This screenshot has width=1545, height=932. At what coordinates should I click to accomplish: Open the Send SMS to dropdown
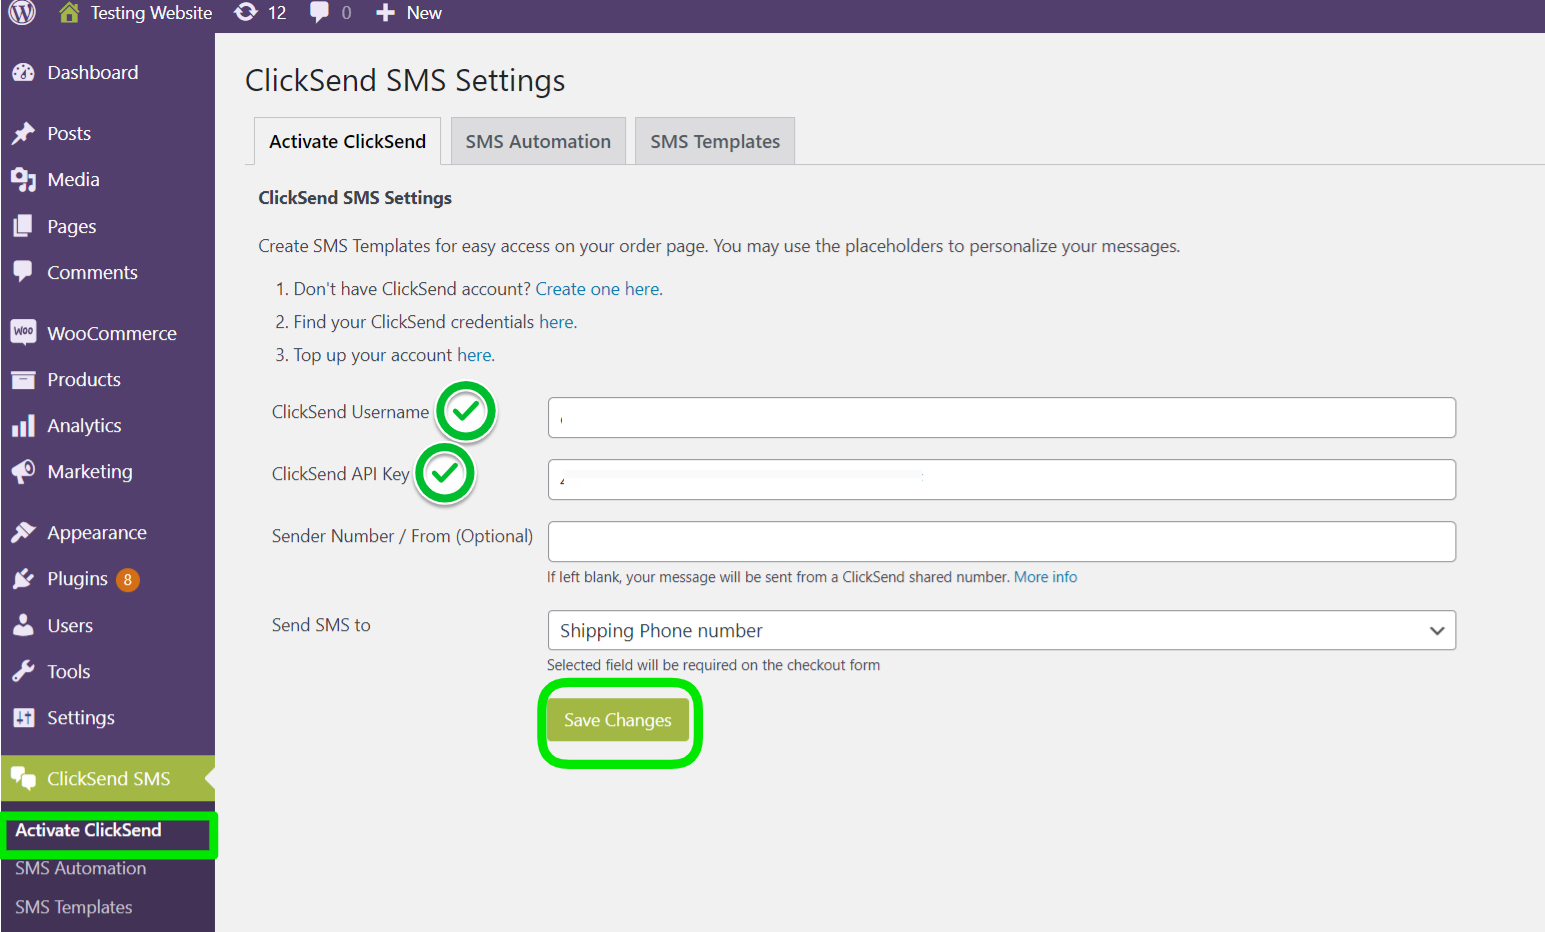tap(1001, 630)
